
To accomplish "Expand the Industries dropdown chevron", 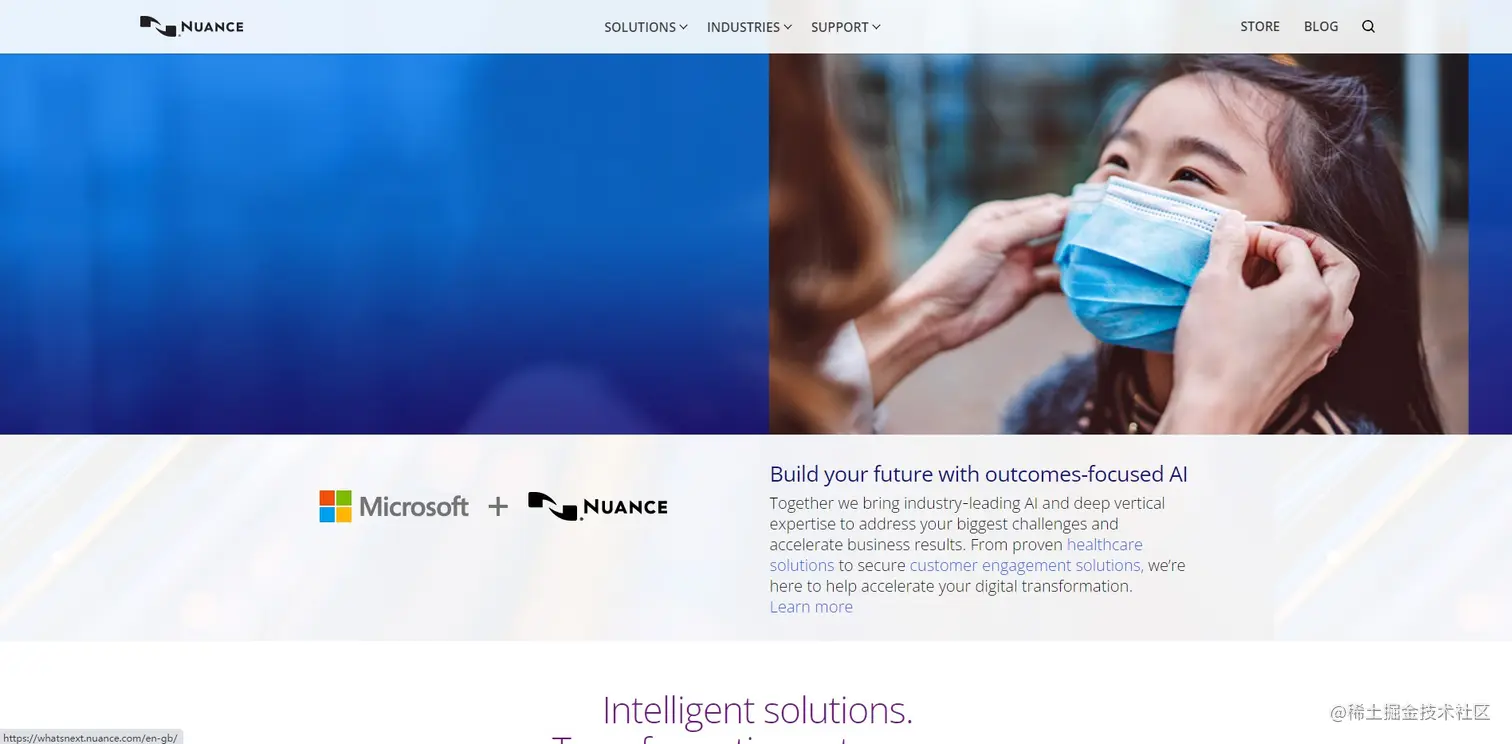I will [788, 27].
